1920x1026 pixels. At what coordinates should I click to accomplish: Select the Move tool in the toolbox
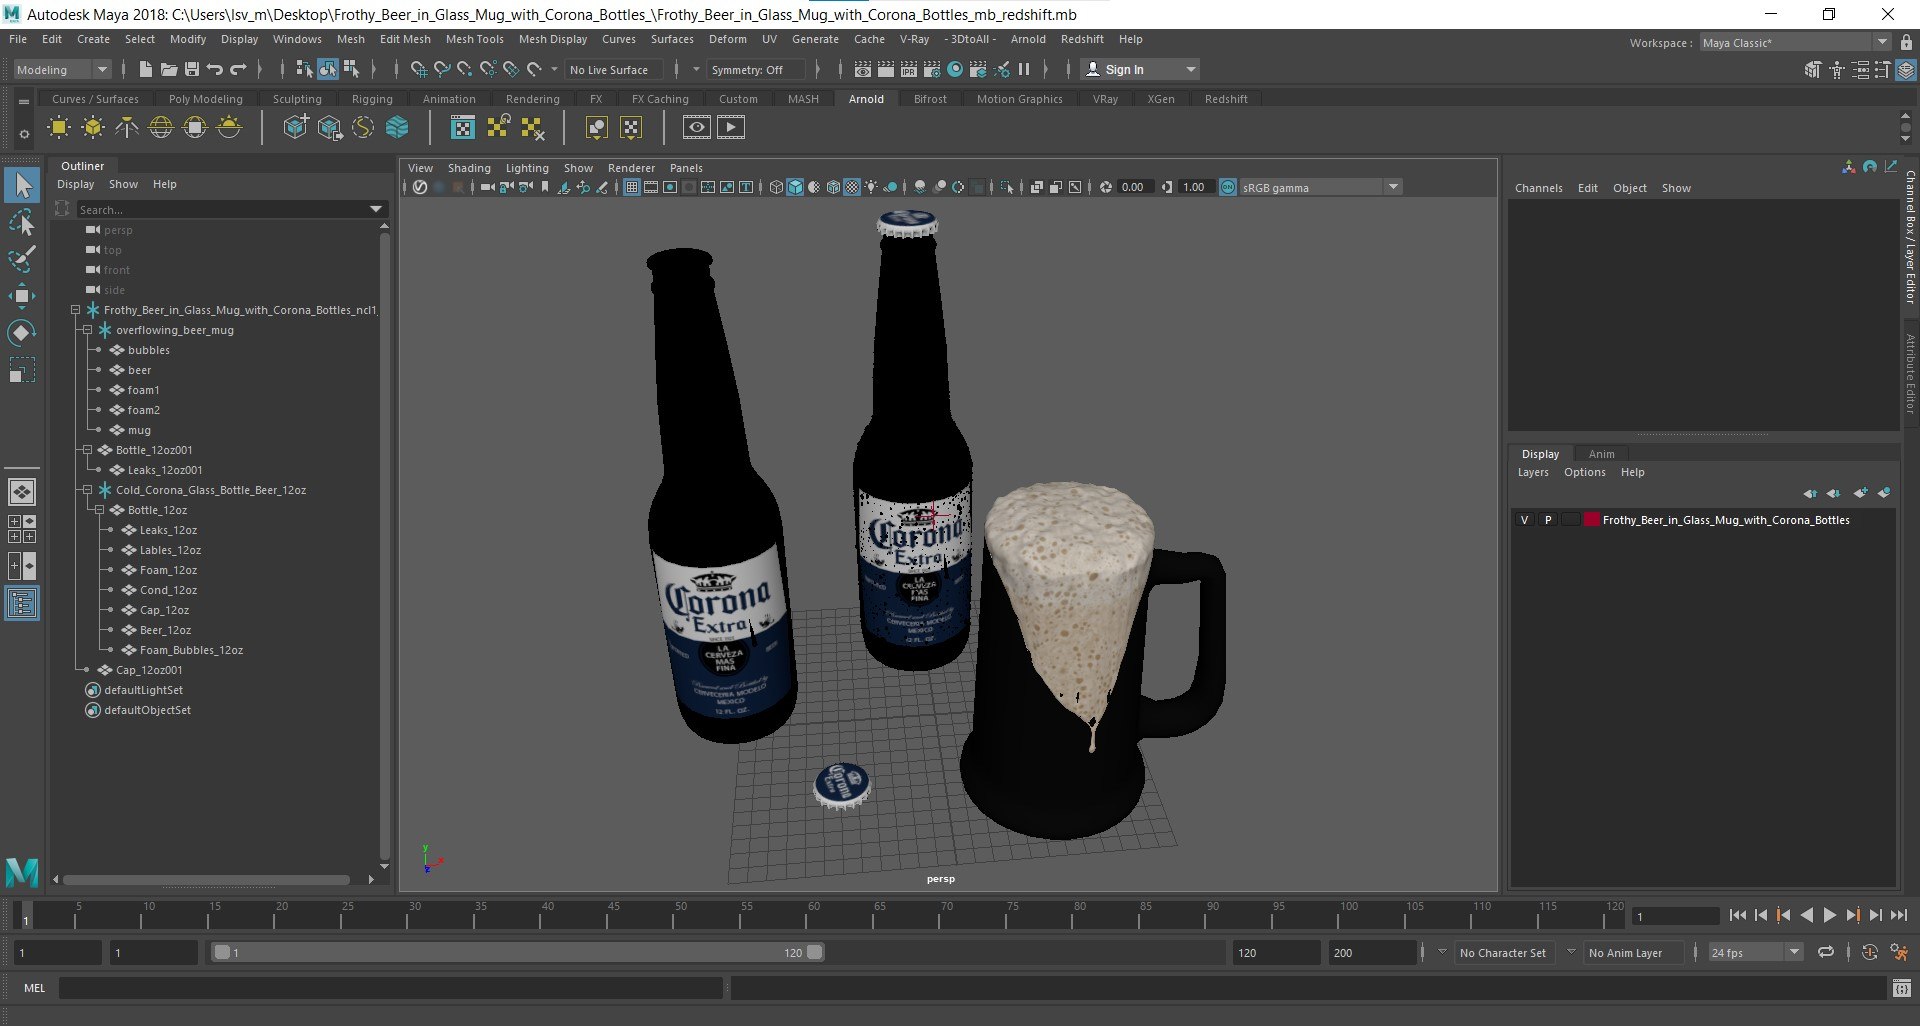tap(22, 296)
